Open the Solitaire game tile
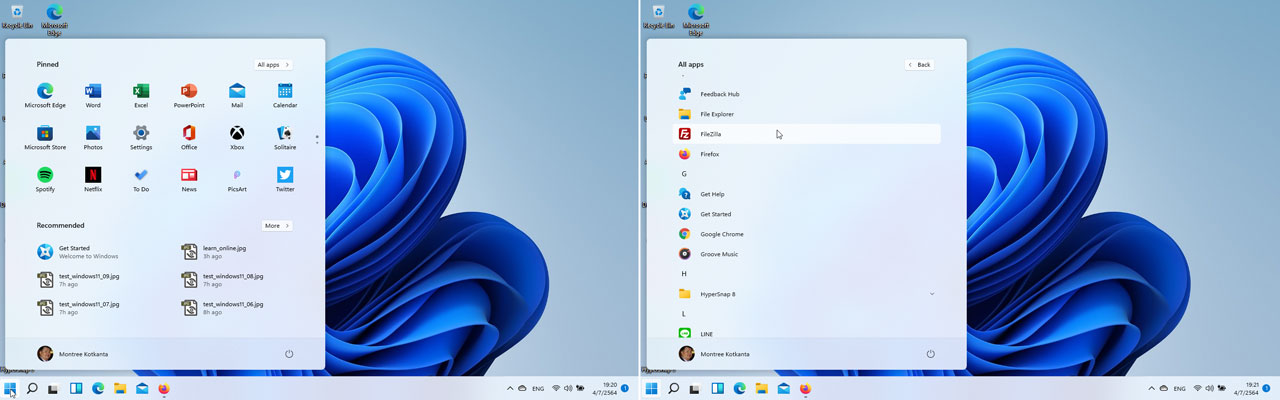 285,138
